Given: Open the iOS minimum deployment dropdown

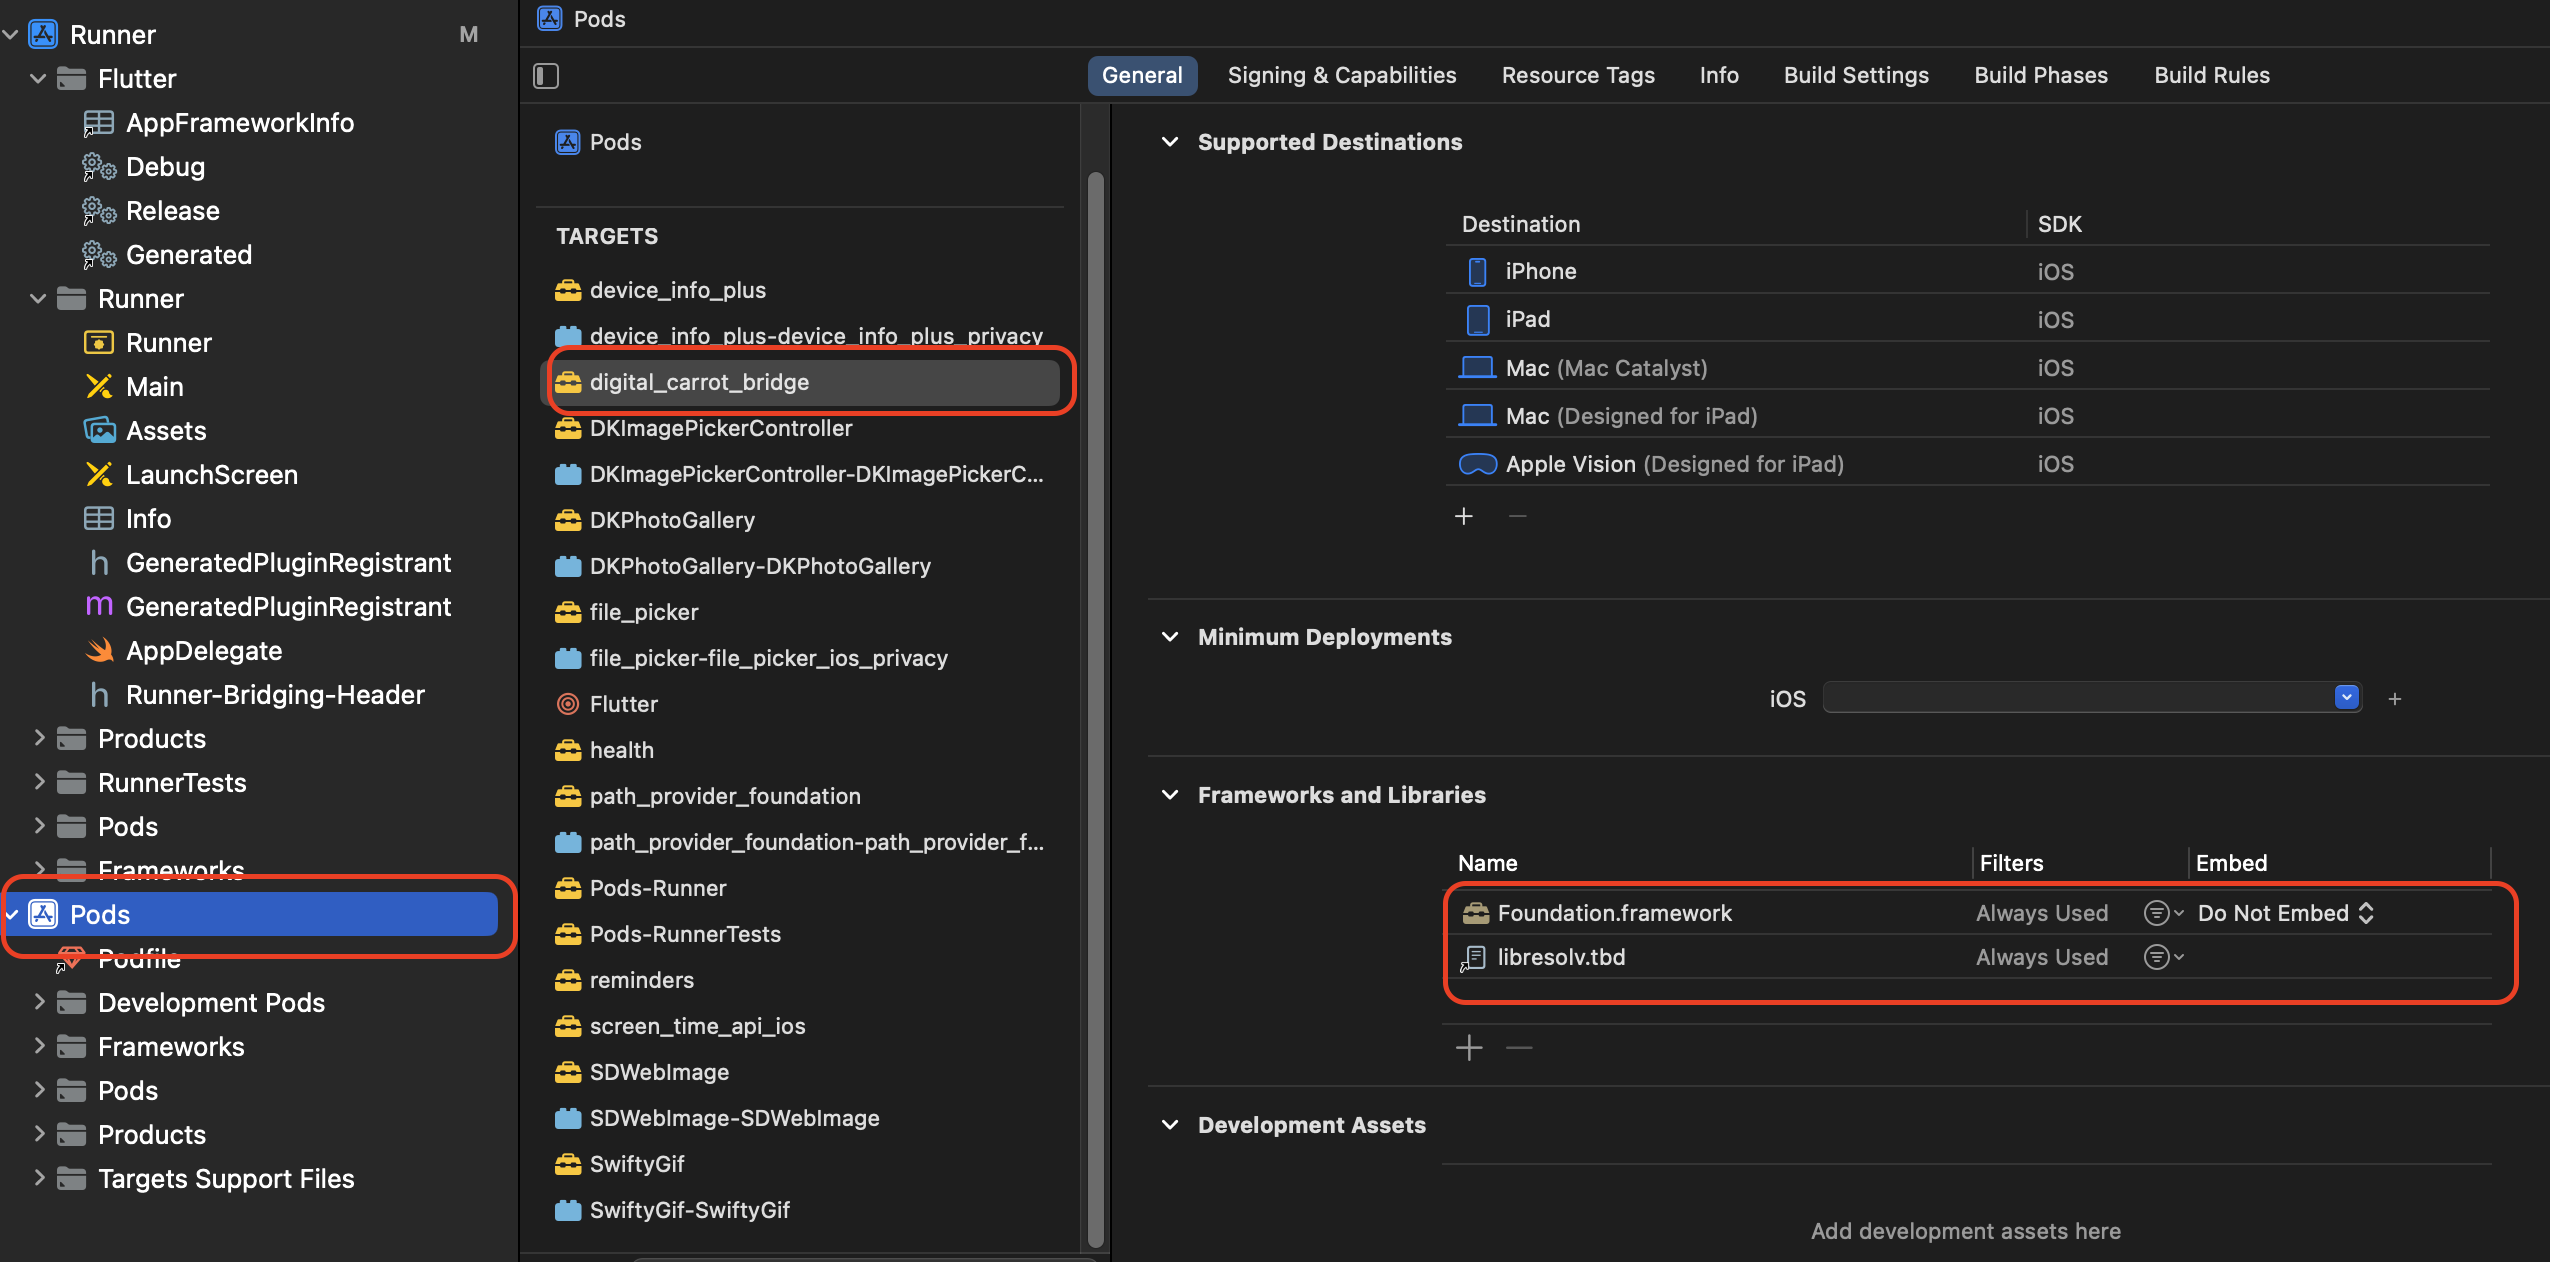Looking at the screenshot, I should click(x=2346, y=697).
